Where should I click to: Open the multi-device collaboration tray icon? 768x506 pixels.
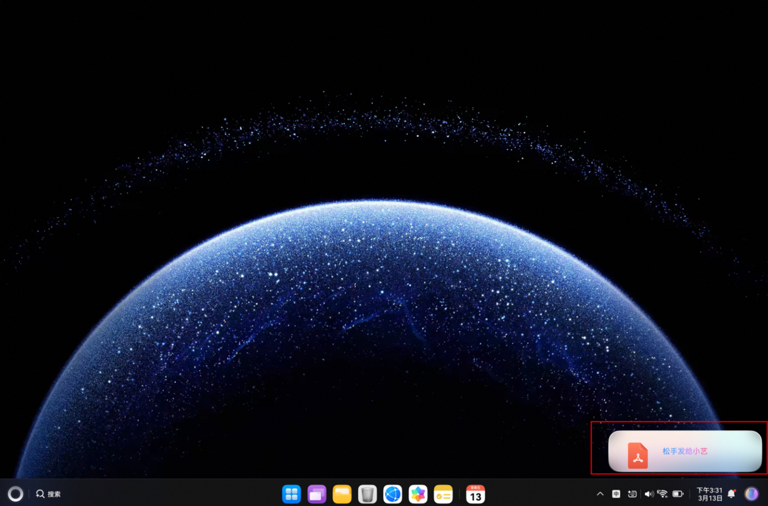coord(632,494)
